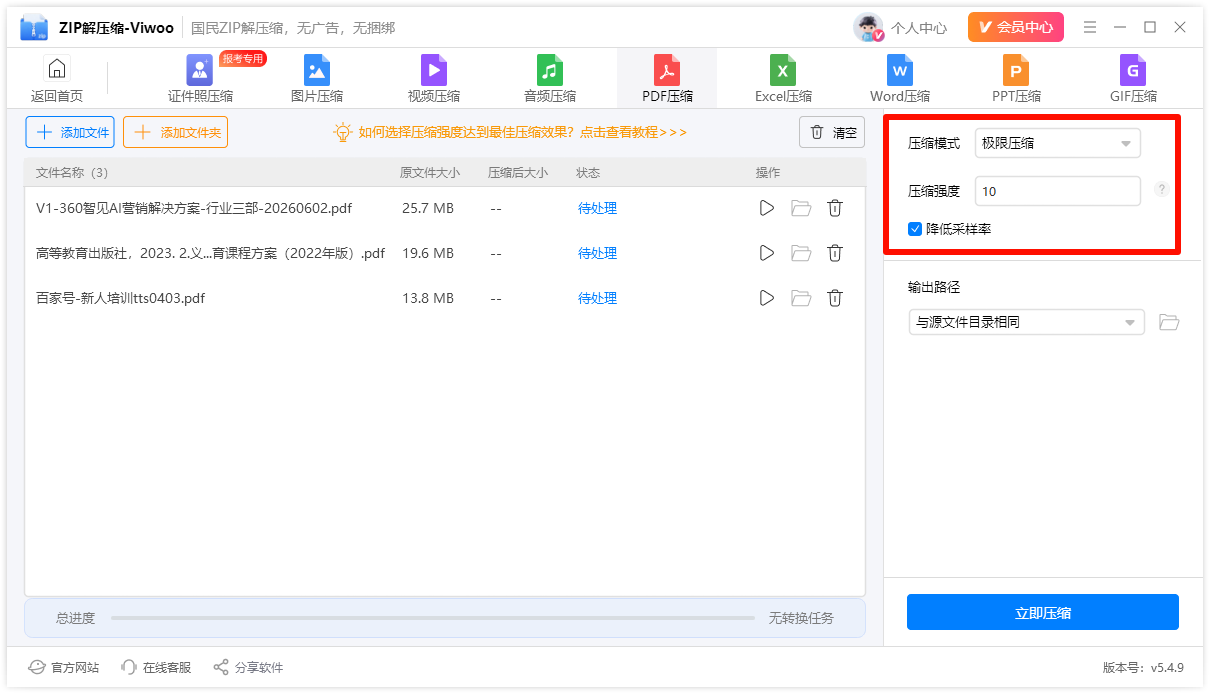The width and height of the screenshot is (1210, 694).
Task: Click the 19.6 MB size cell
Action: click(x=428, y=253)
